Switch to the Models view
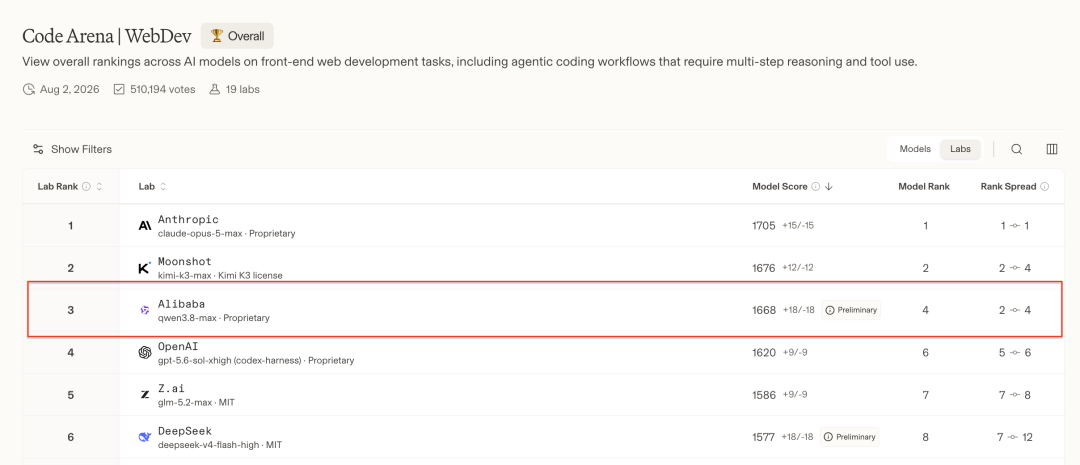1080x465 pixels. click(x=915, y=149)
